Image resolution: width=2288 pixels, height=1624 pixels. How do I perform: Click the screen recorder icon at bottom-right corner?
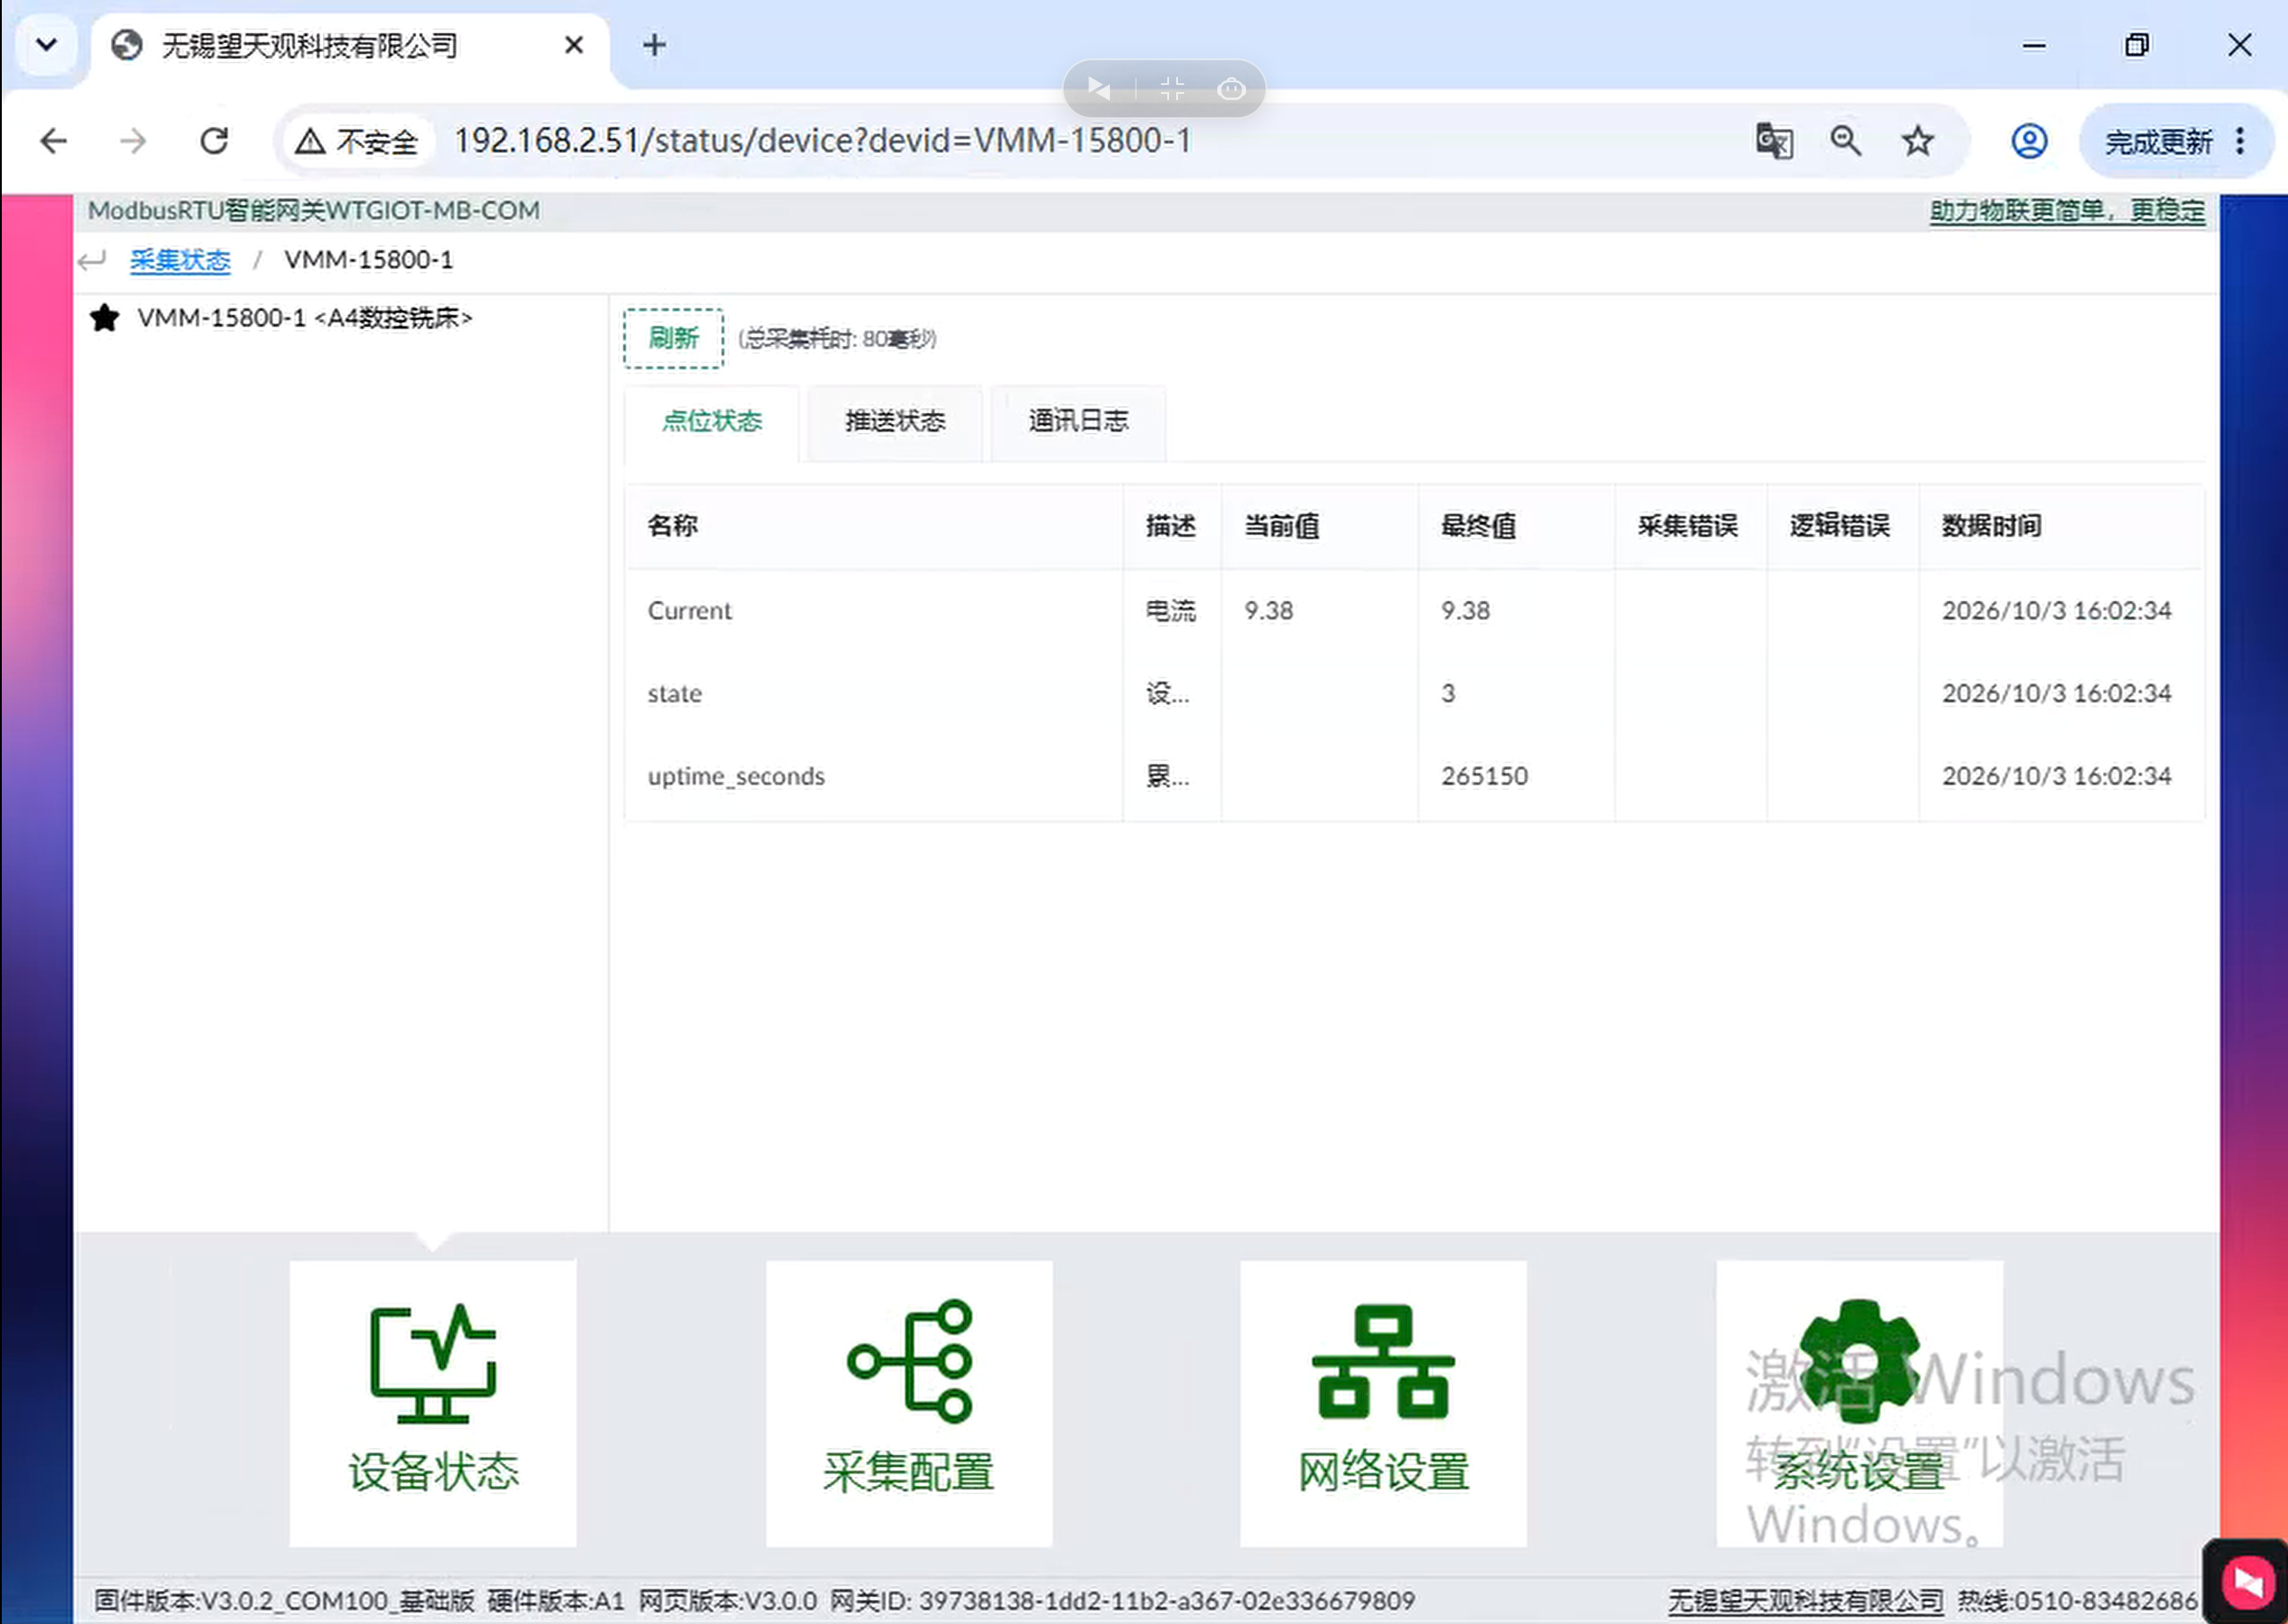coord(2246,1582)
